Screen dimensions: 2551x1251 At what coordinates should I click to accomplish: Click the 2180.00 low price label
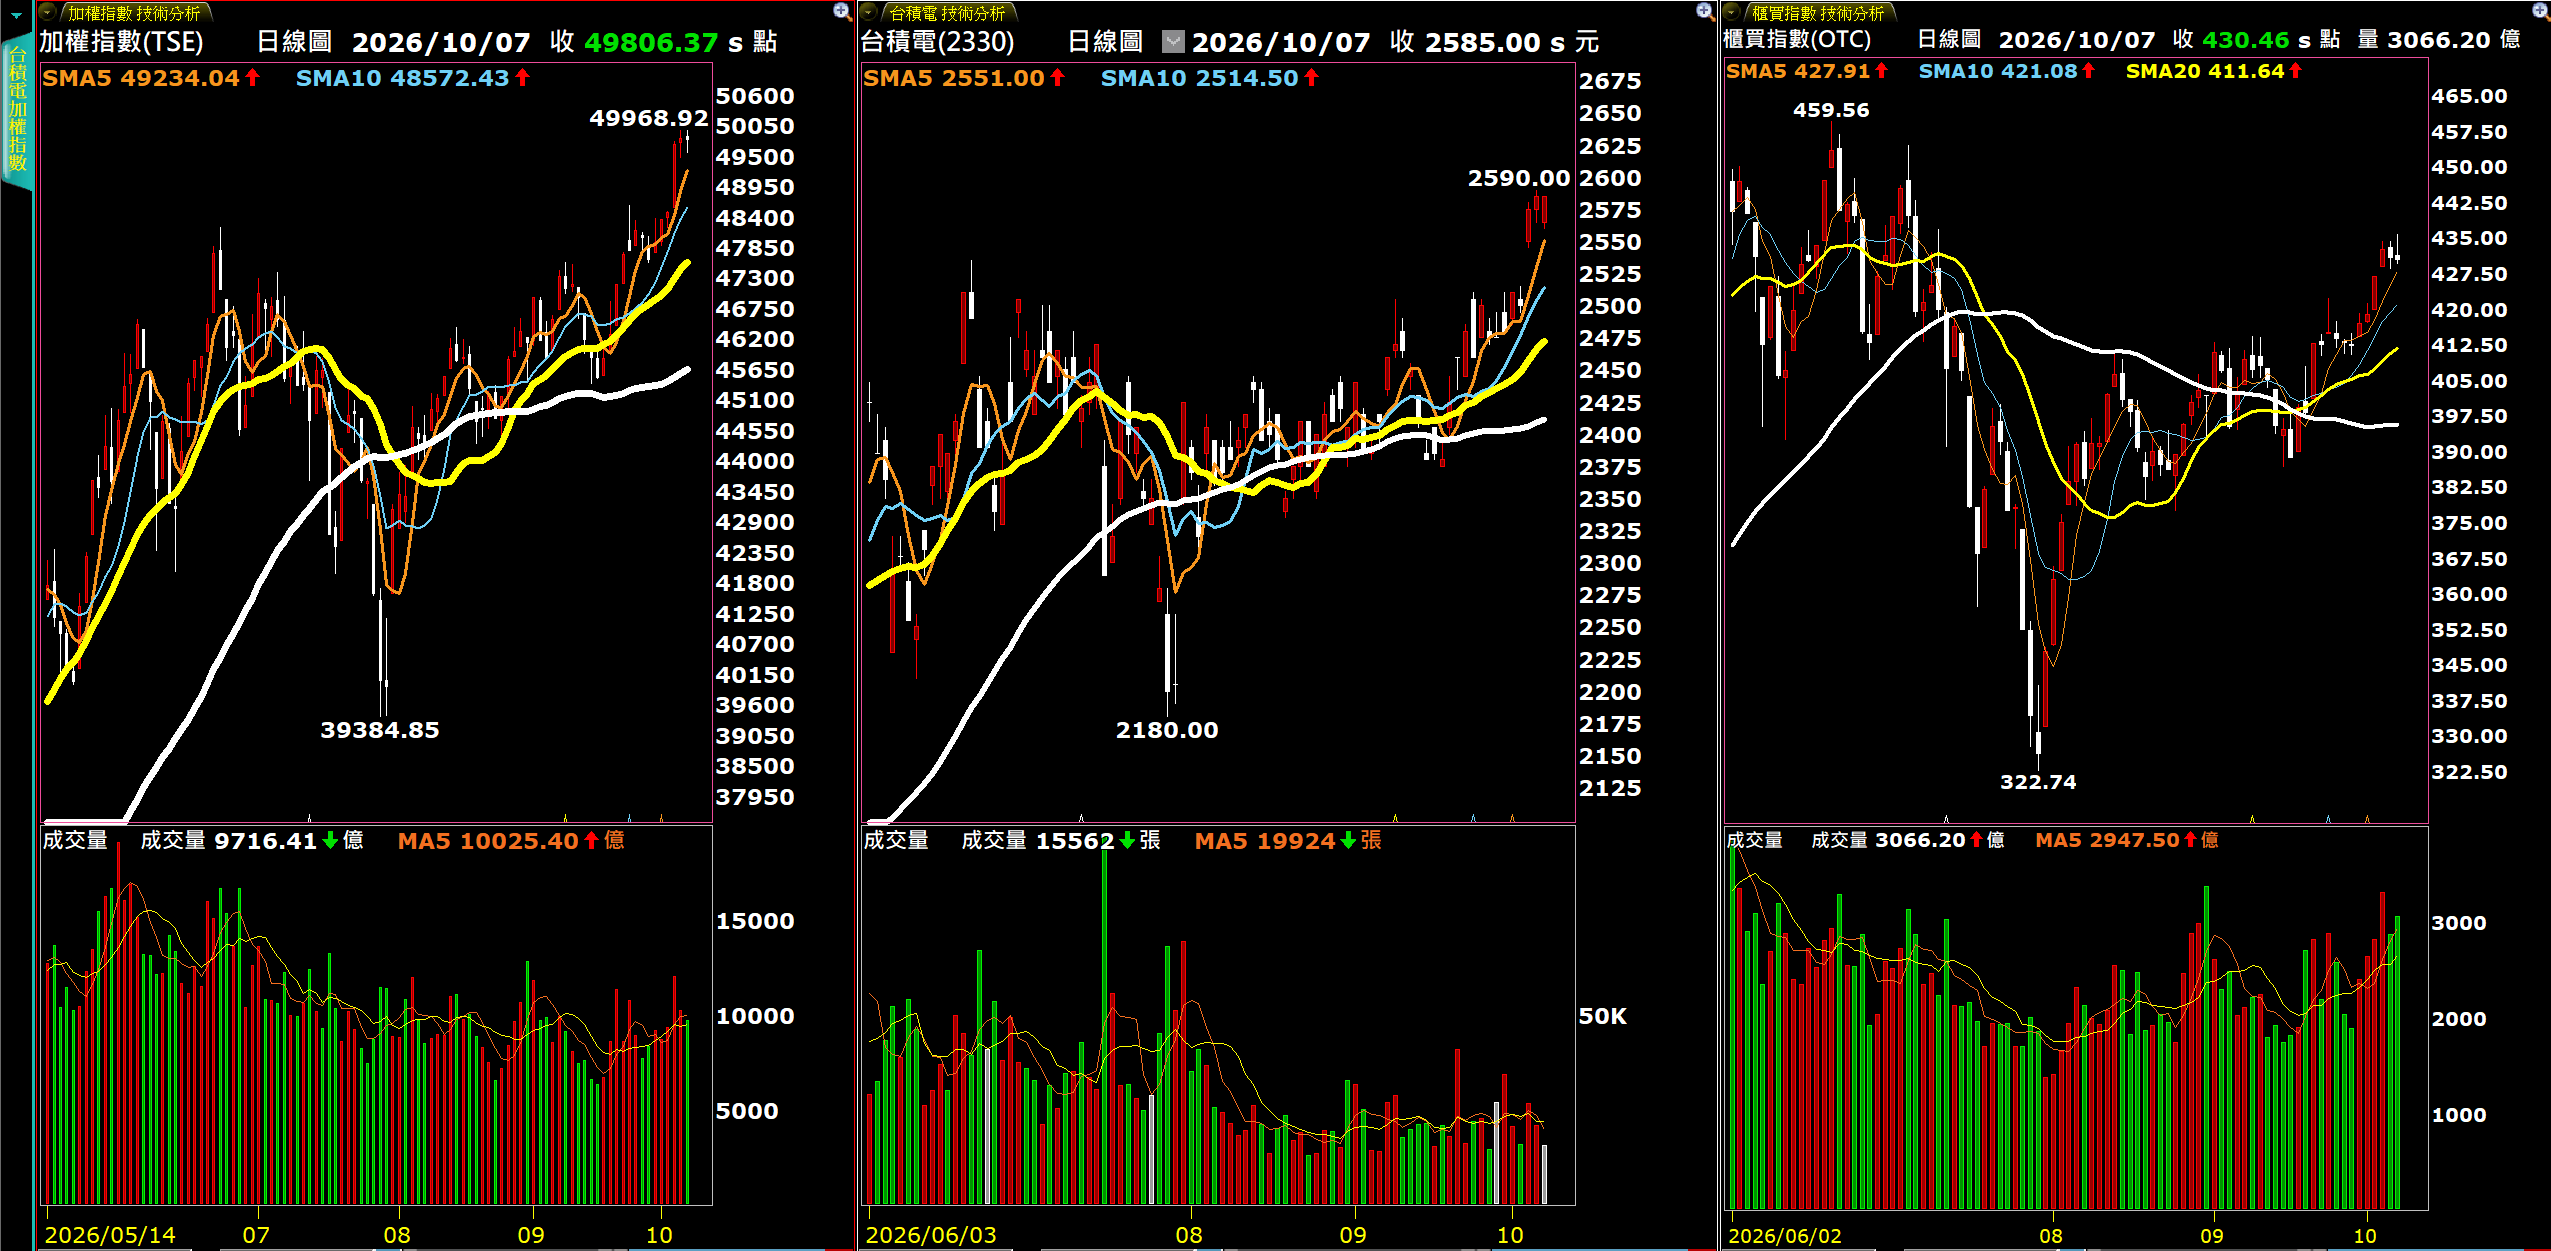click(1167, 730)
